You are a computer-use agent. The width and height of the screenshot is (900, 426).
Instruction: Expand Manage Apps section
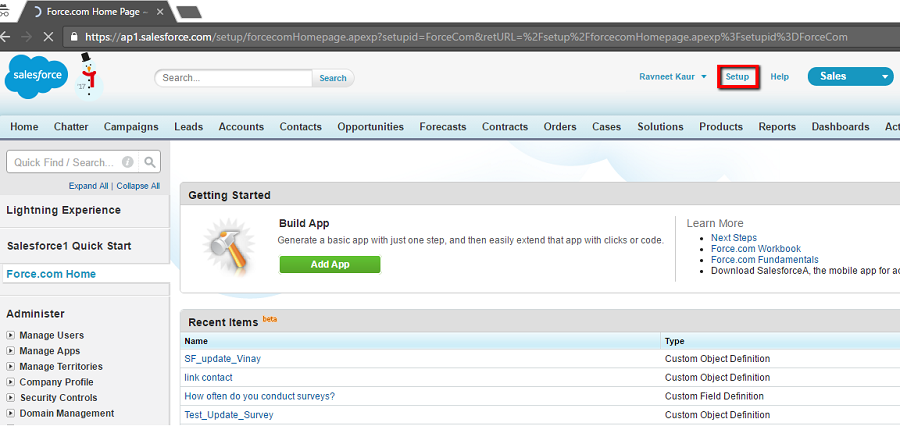[10, 351]
